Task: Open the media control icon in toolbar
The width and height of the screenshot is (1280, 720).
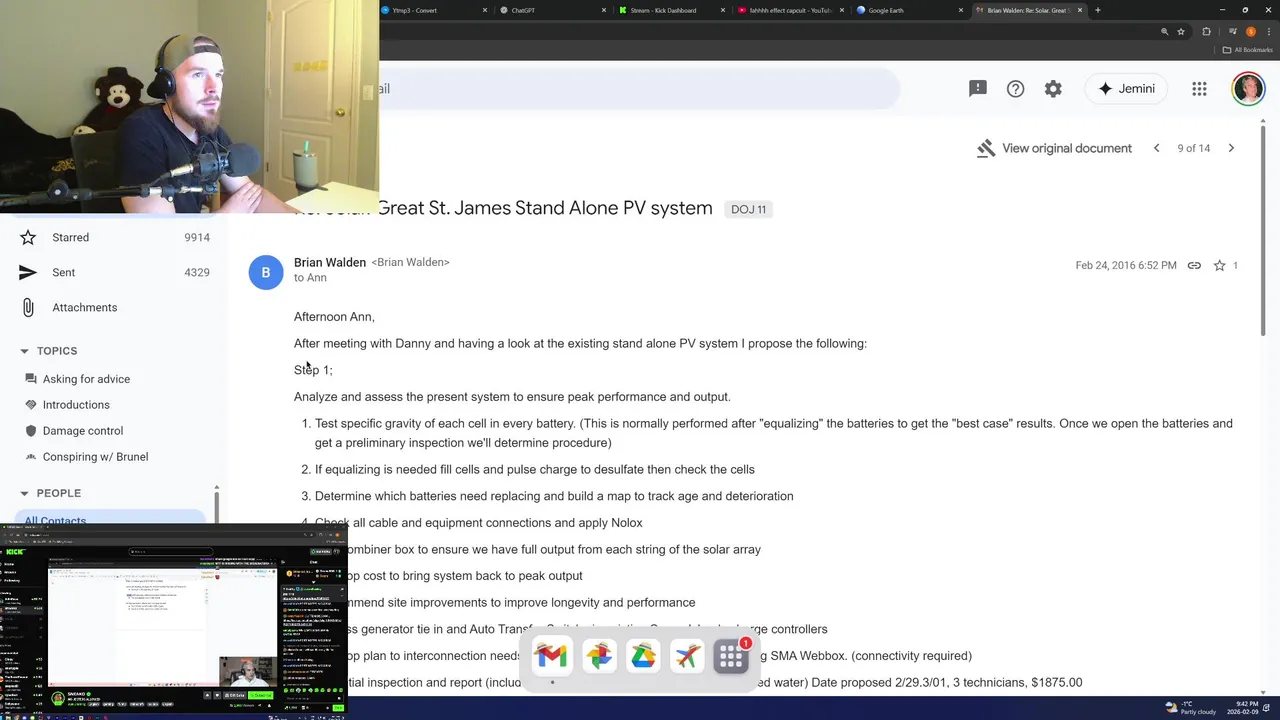Action: coord(1231,32)
